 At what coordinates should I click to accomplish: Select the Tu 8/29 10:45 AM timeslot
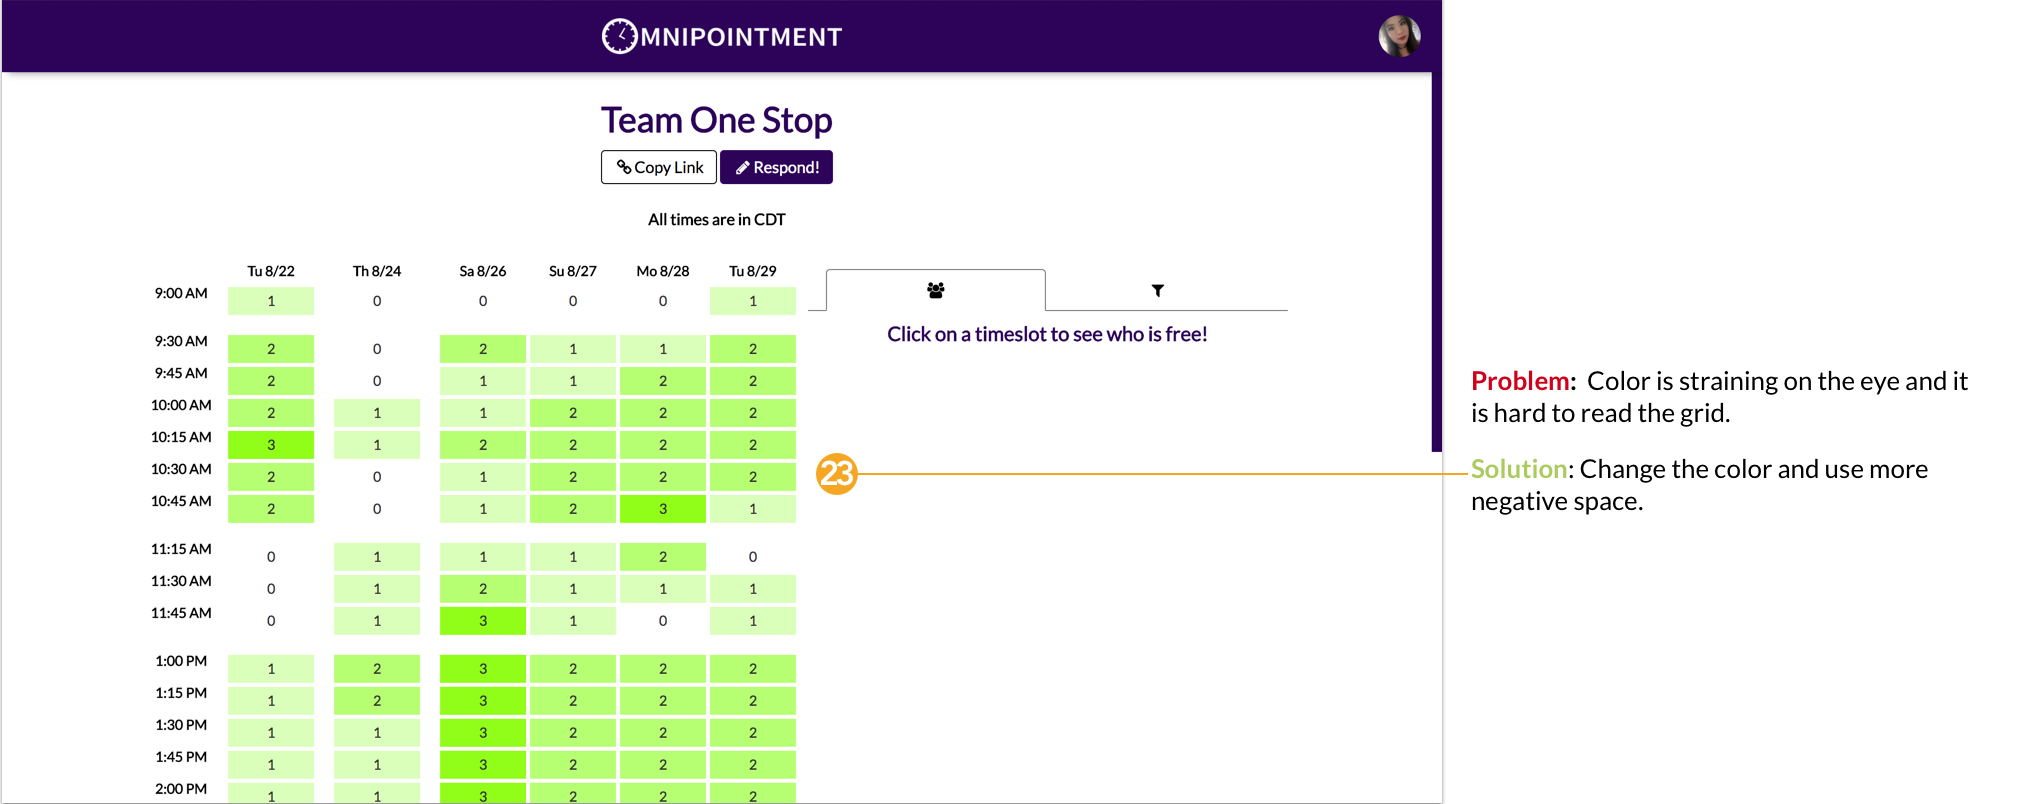pyautogui.click(x=753, y=509)
